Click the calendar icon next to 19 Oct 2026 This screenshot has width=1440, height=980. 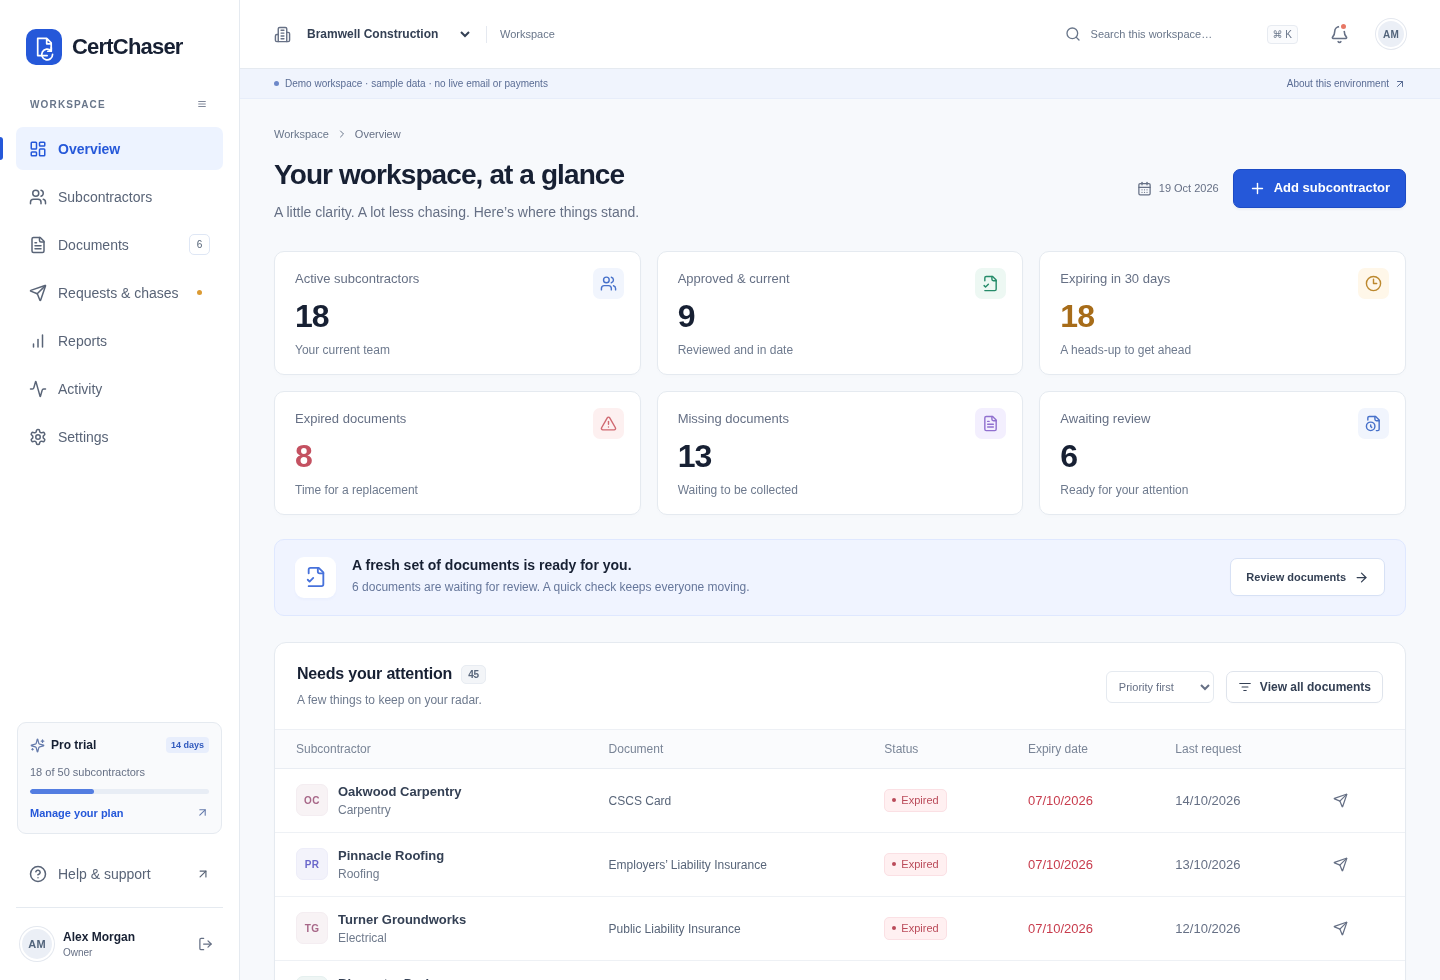click(x=1144, y=189)
